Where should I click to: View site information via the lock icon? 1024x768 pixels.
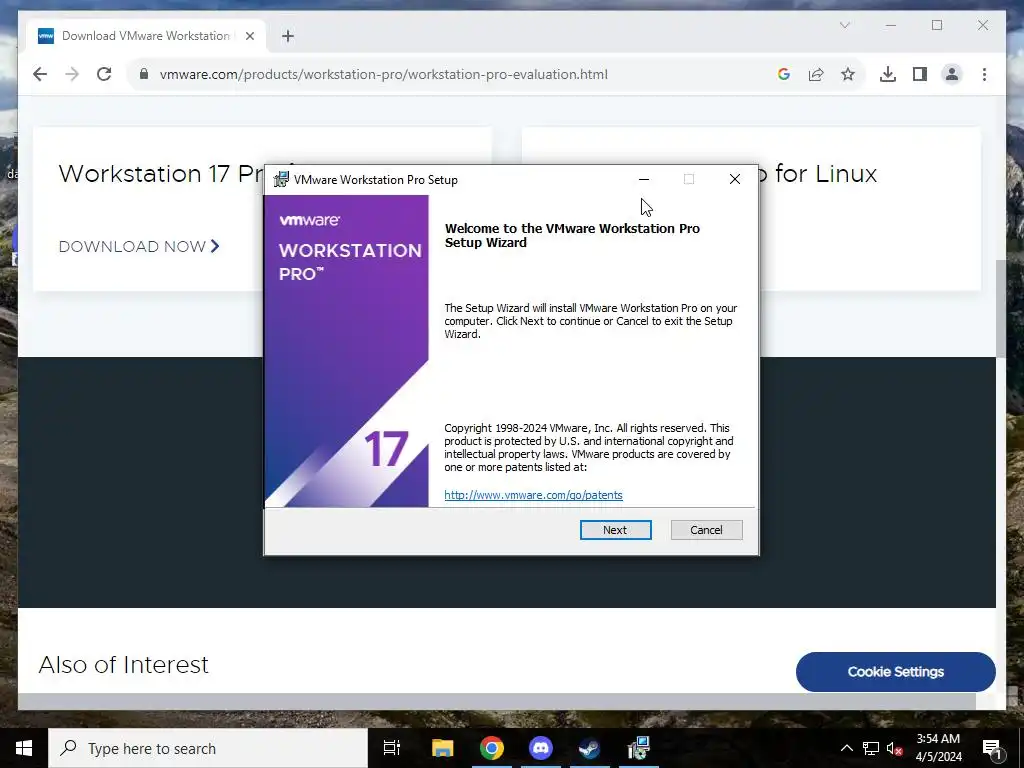coord(144,74)
